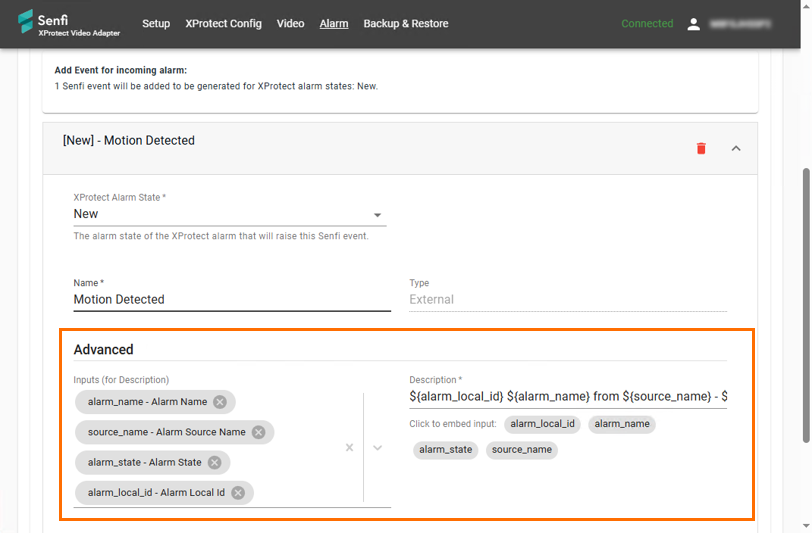The image size is (812, 533).
Task: Click the user account profile icon
Action: (693, 24)
